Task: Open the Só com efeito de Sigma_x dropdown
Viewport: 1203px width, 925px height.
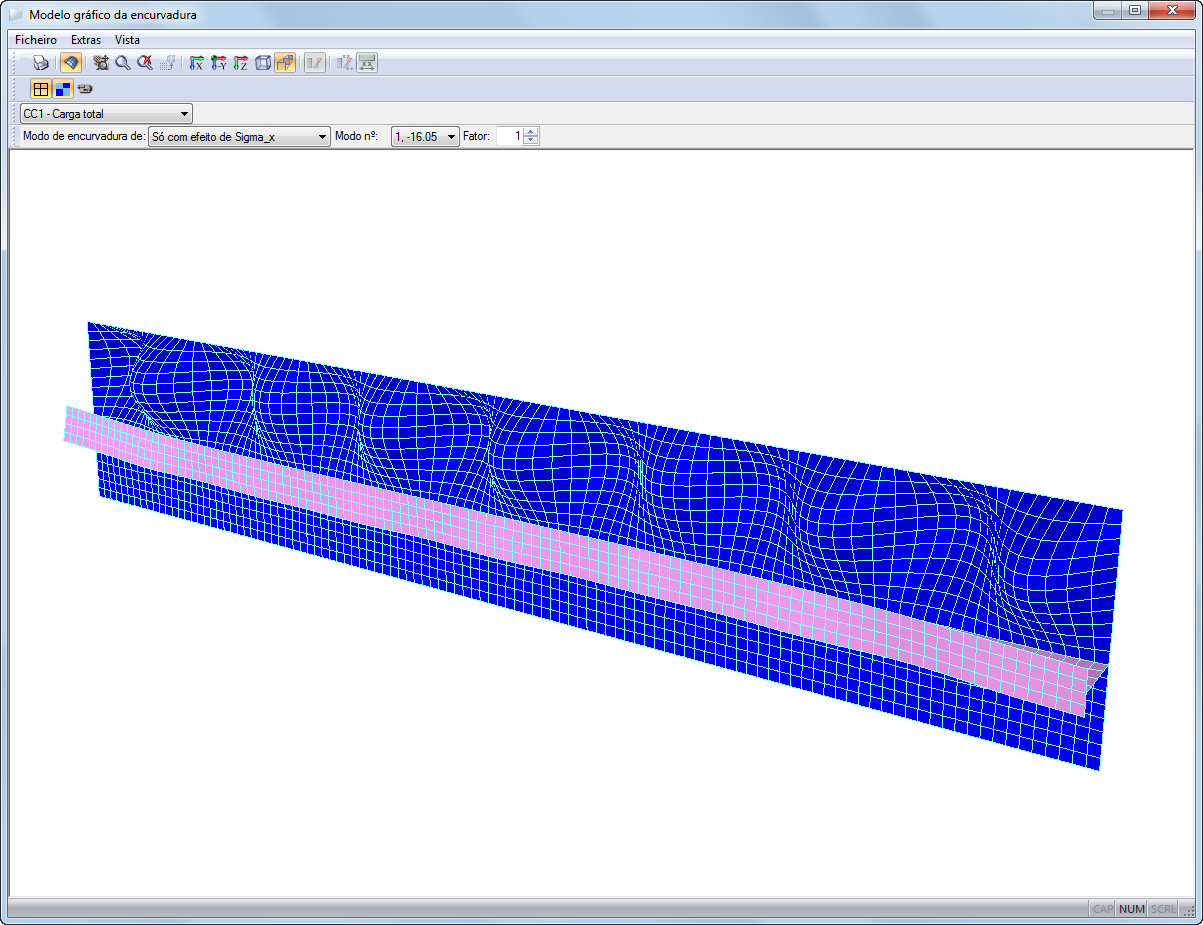Action: (x=239, y=137)
